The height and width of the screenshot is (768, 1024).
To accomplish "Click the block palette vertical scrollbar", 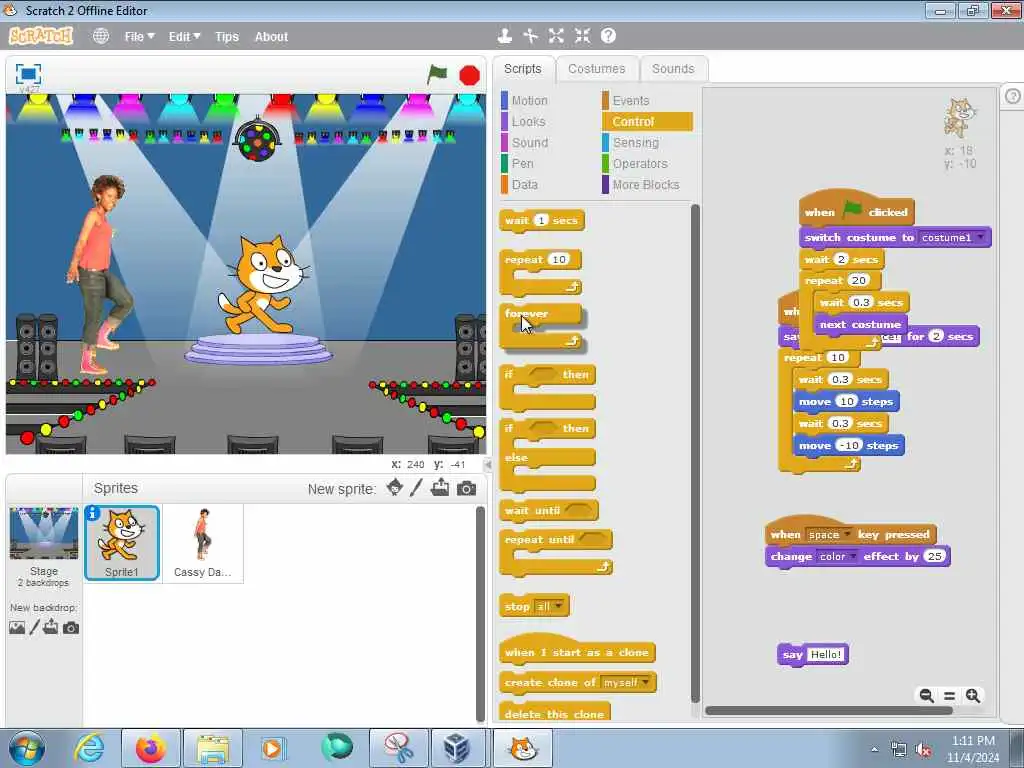I will point(695,454).
